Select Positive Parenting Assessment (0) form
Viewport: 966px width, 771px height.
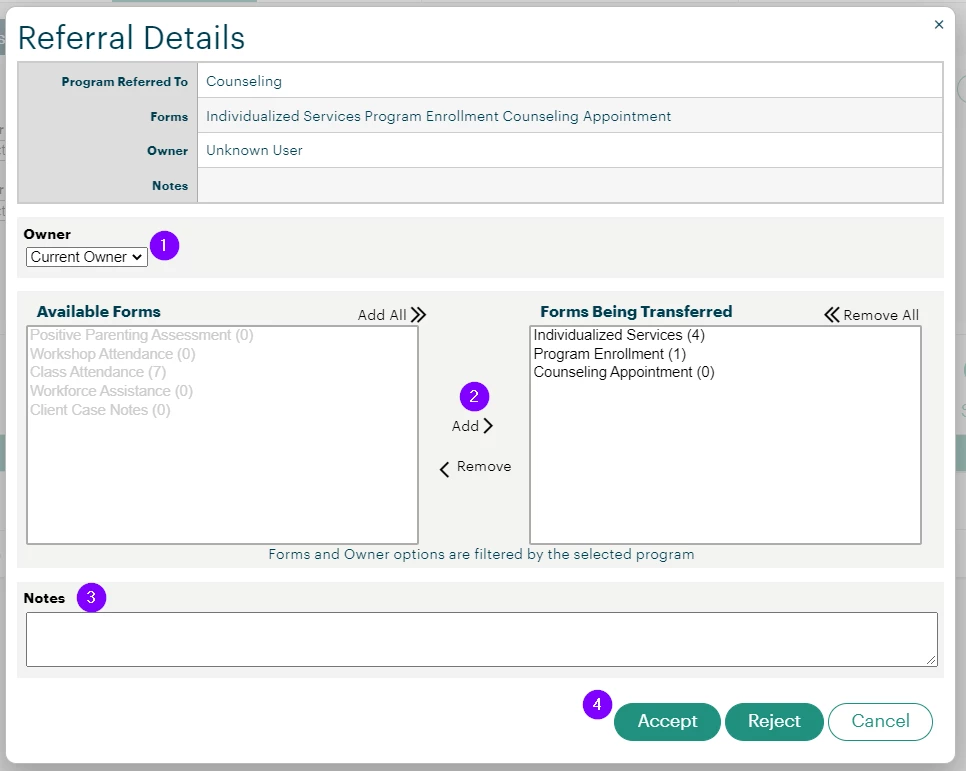(x=142, y=335)
